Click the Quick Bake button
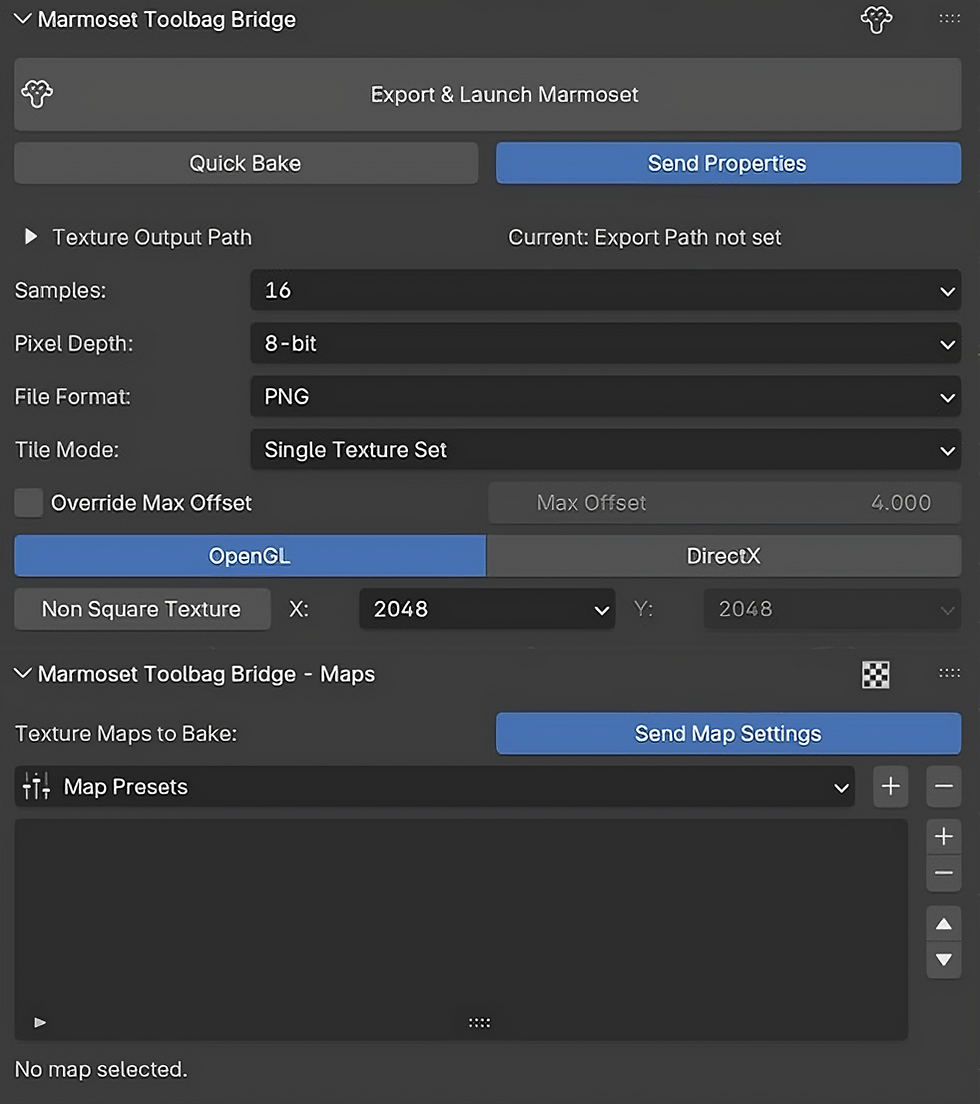Viewport: 980px width, 1104px height. coord(246,164)
